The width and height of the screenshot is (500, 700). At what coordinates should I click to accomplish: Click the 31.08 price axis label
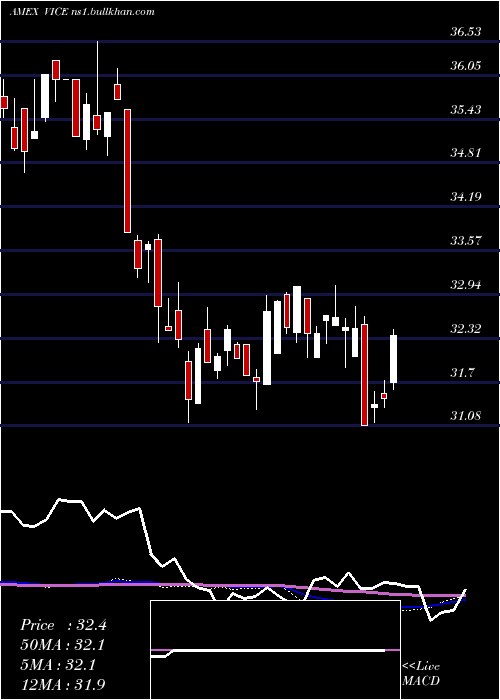coord(466,416)
